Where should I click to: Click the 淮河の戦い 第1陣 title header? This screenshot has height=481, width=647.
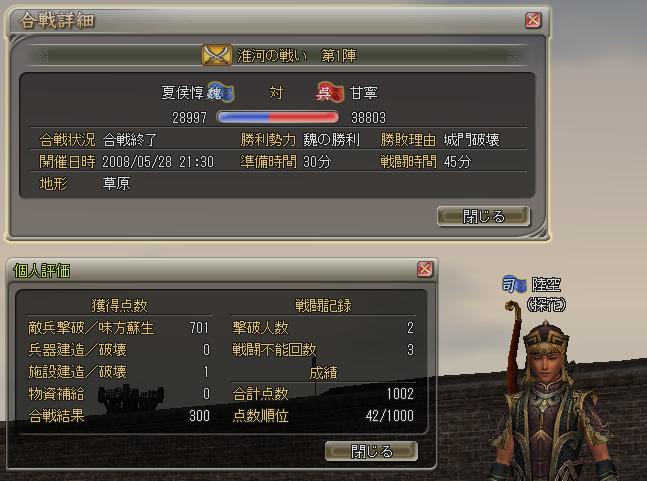click(297, 56)
